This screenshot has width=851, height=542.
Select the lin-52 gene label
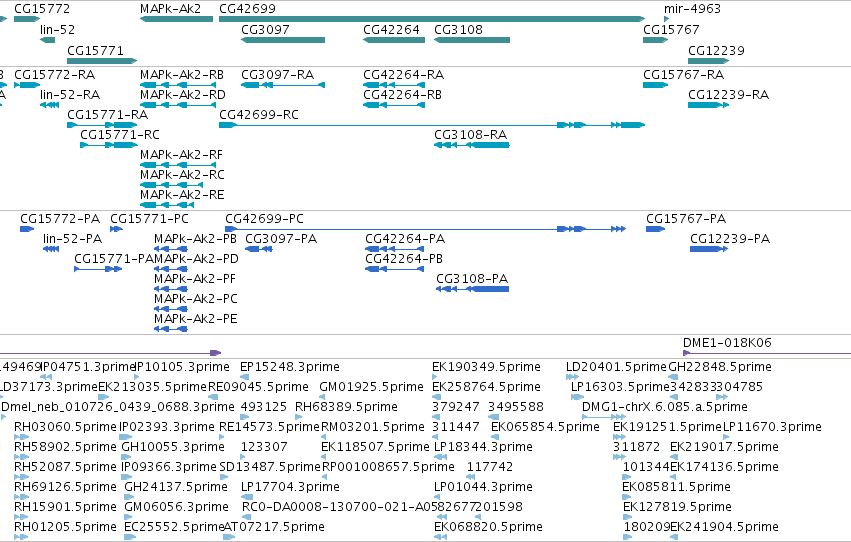tap(58, 30)
